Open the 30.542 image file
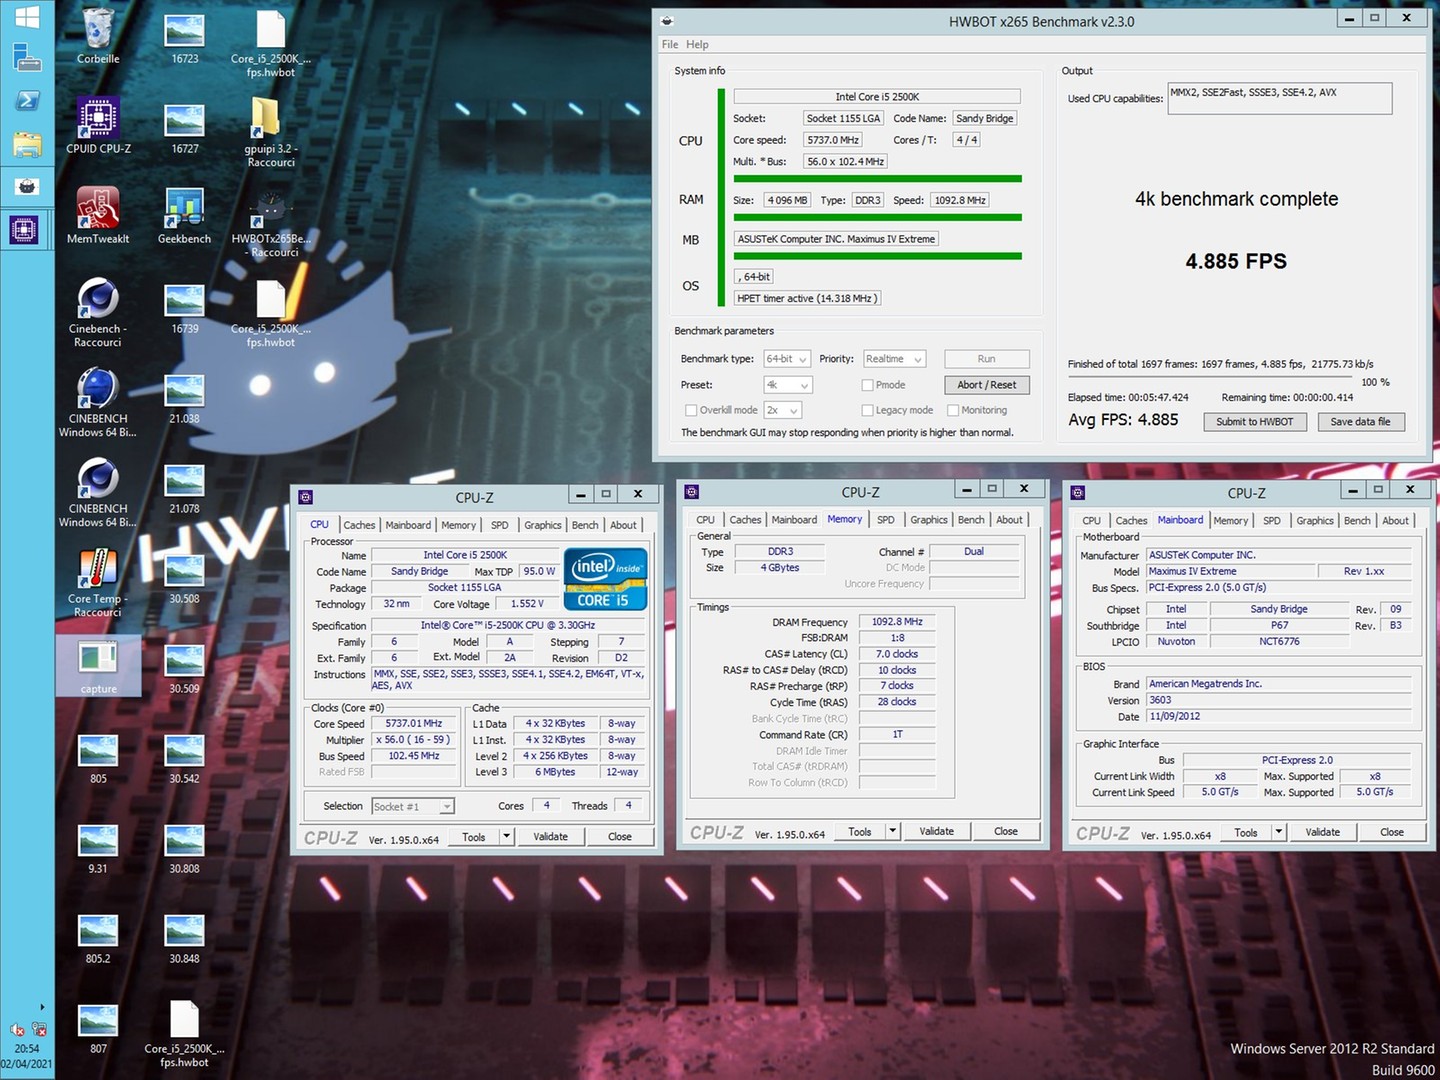This screenshot has height=1080, width=1440. point(185,756)
